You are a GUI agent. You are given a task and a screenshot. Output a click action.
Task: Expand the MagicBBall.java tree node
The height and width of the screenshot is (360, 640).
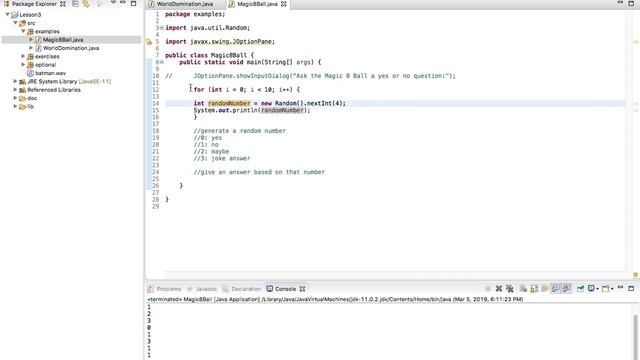click(31, 40)
